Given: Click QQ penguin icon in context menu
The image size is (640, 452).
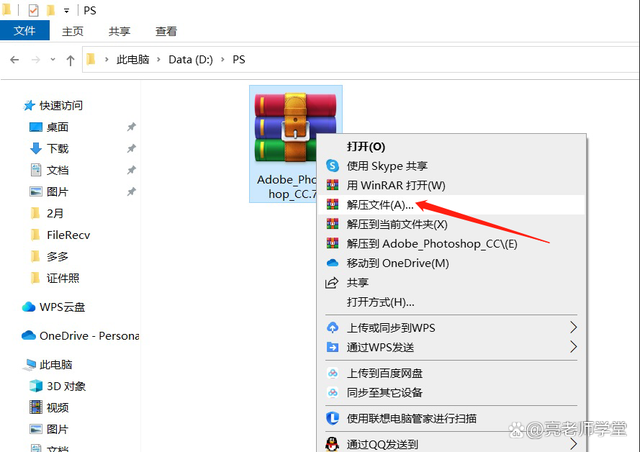Looking at the screenshot, I should pyautogui.click(x=333, y=444).
